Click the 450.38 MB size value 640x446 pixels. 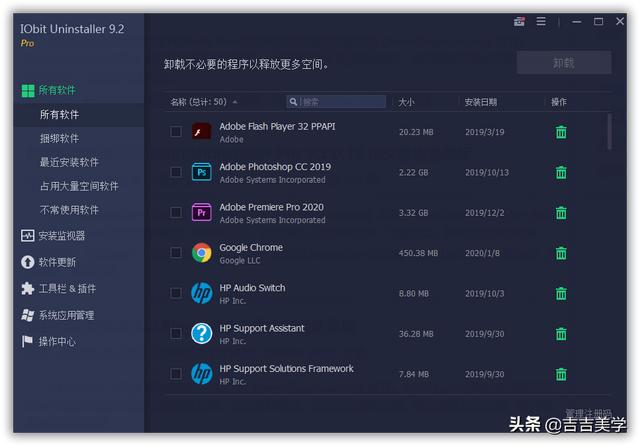pyautogui.click(x=418, y=253)
